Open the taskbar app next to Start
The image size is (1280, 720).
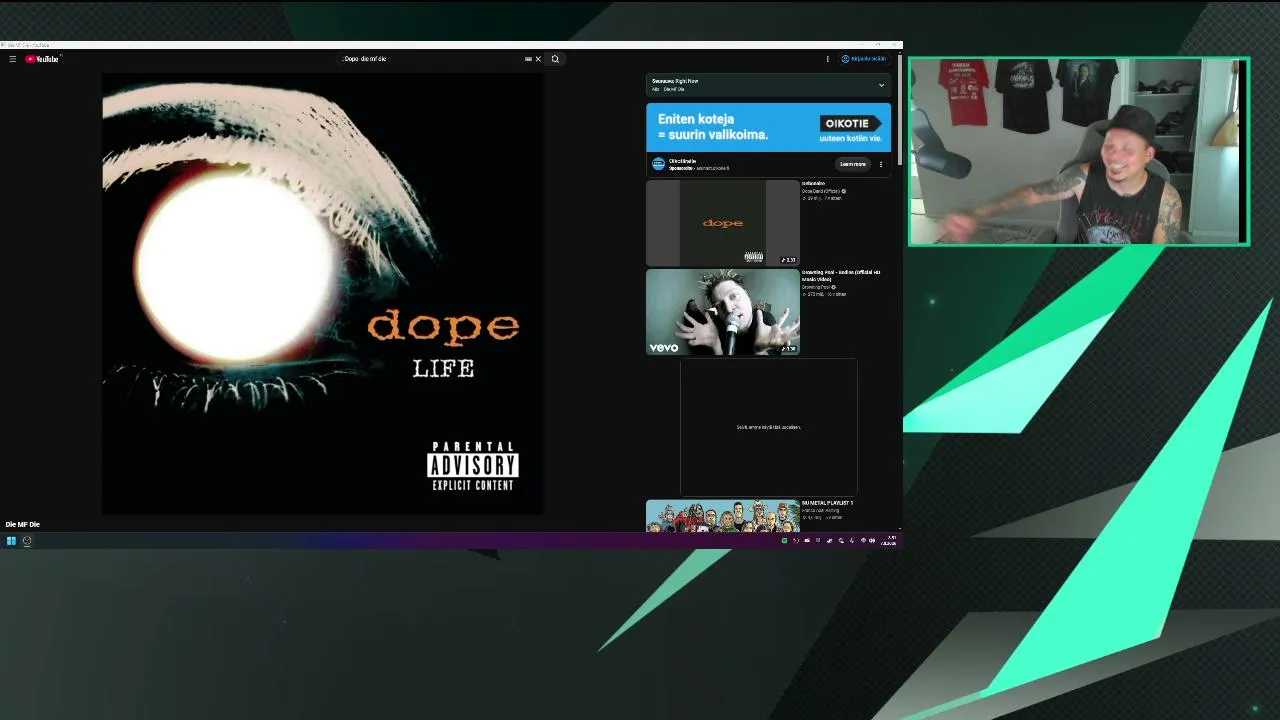click(x=27, y=541)
